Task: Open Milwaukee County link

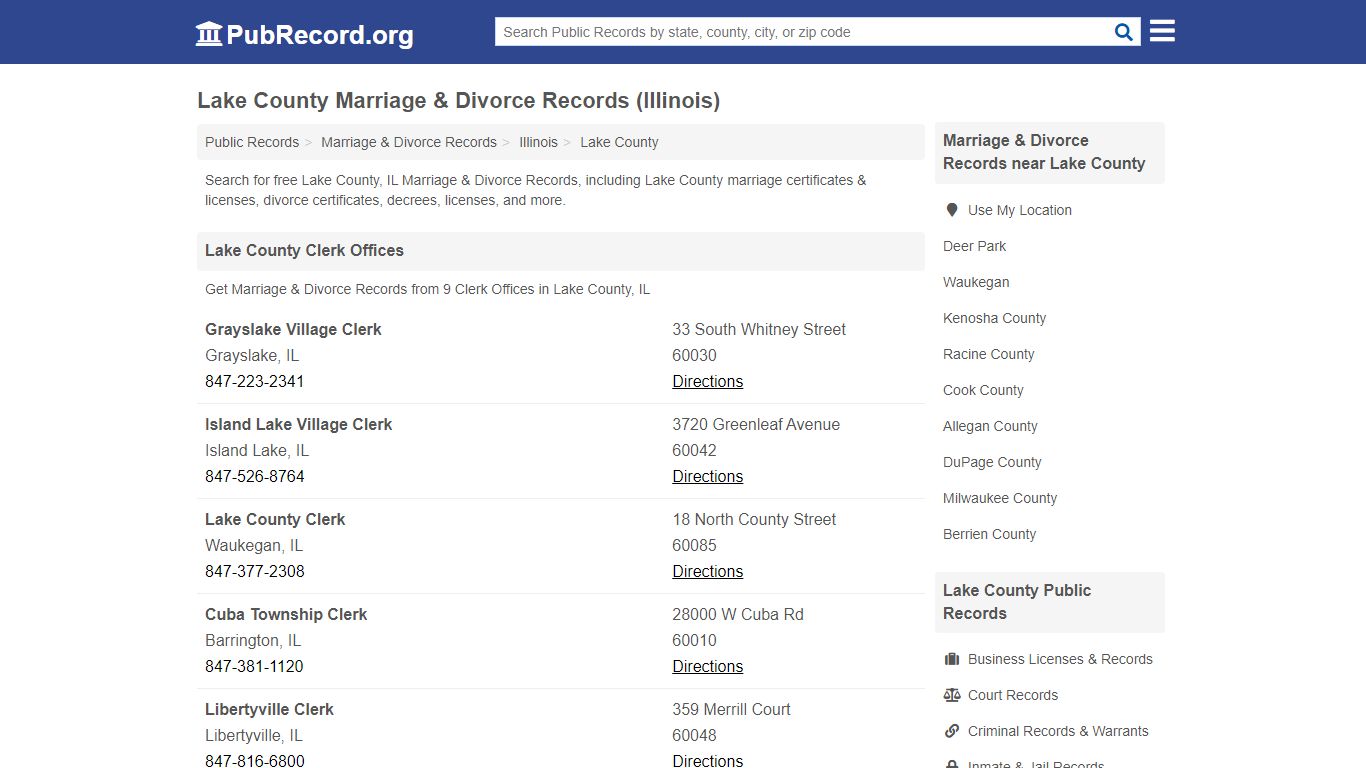Action: tap(1000, 498)
